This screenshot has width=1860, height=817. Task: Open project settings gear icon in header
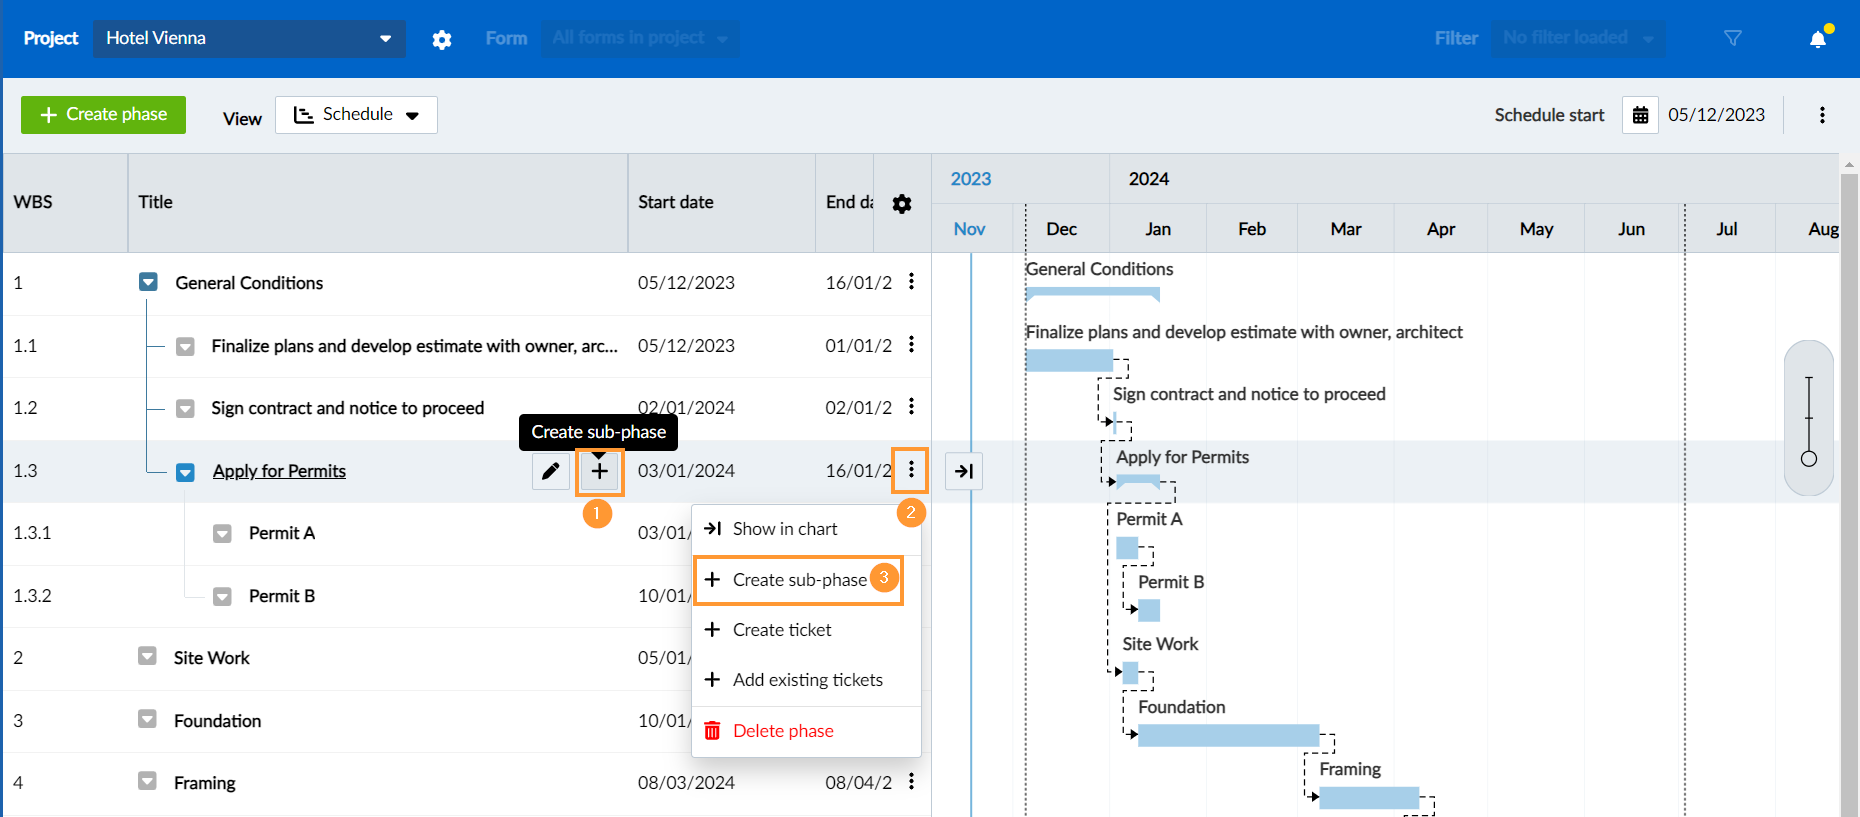coord(442,39)
